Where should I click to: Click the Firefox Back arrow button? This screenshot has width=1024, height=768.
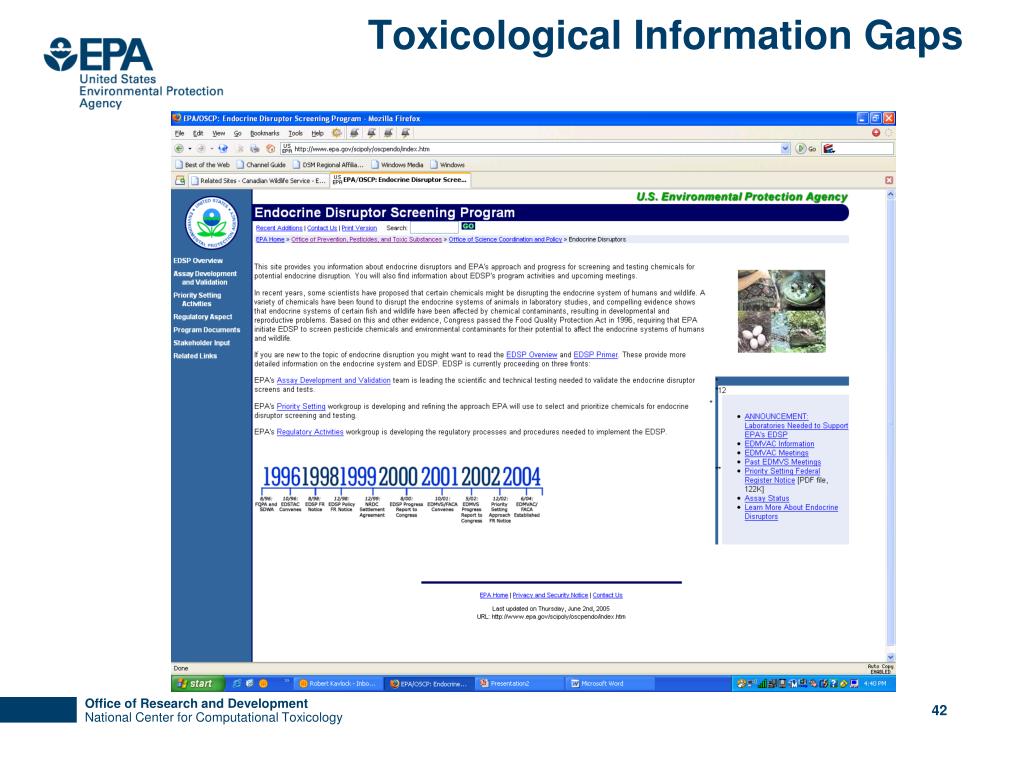[x=179, y=149]
